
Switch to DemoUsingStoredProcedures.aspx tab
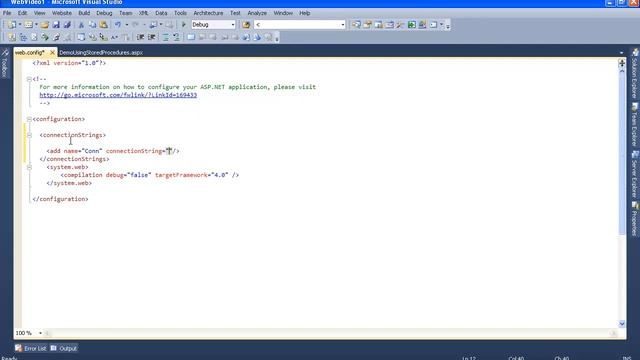coord(101,53)
